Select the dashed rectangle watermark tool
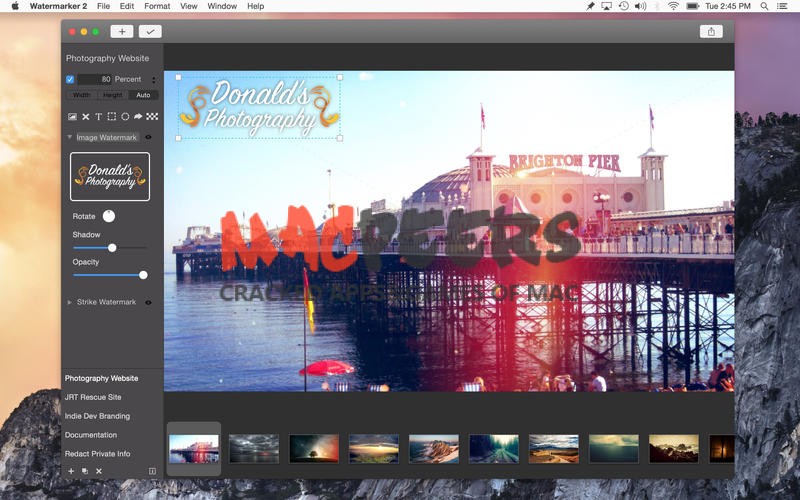The width and height of the screenshot is (800, 500). coord(112,116)
